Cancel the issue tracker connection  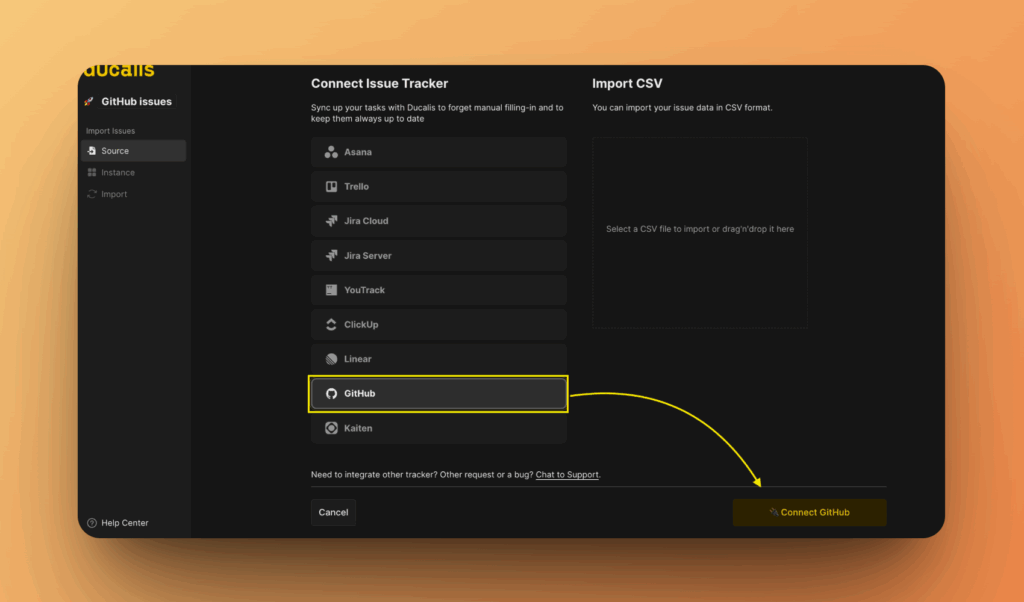pyautogui.click(x=332, y=511)
